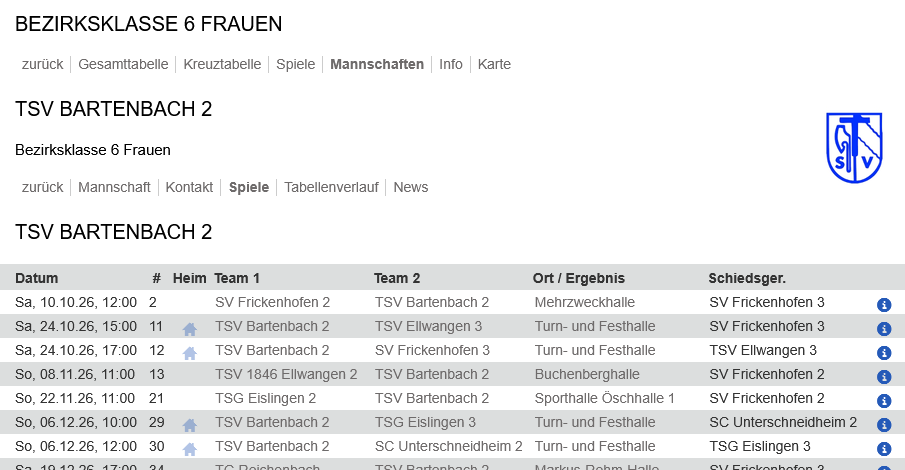The image size is (905, 470).
Task: Click SC Unterschneidheim 2 in Team 2 column
Action: [448, 446]
